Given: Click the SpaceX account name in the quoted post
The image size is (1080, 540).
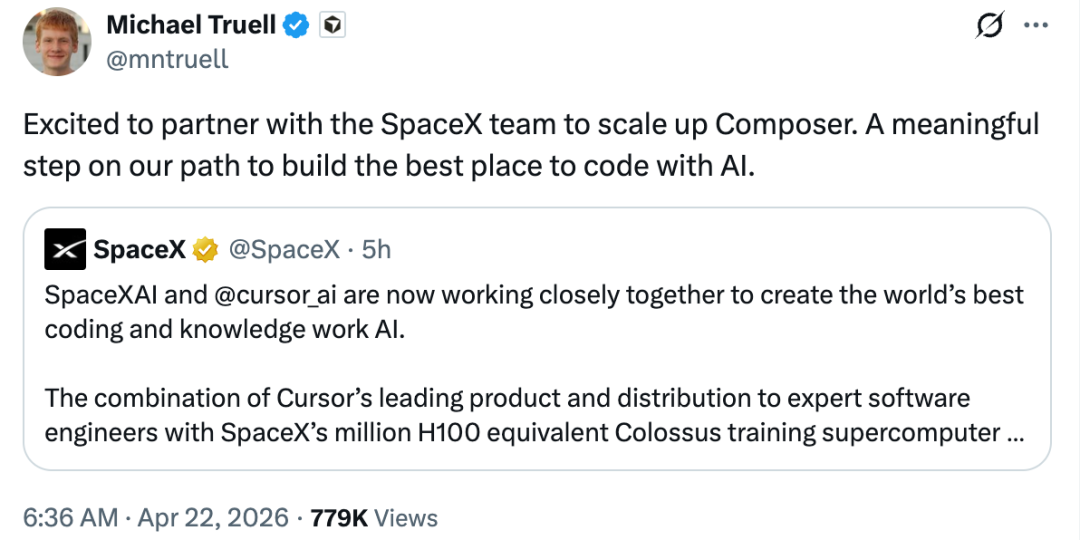Looking at the screenshot, I should pyautogui.click(x=139, y=250).
